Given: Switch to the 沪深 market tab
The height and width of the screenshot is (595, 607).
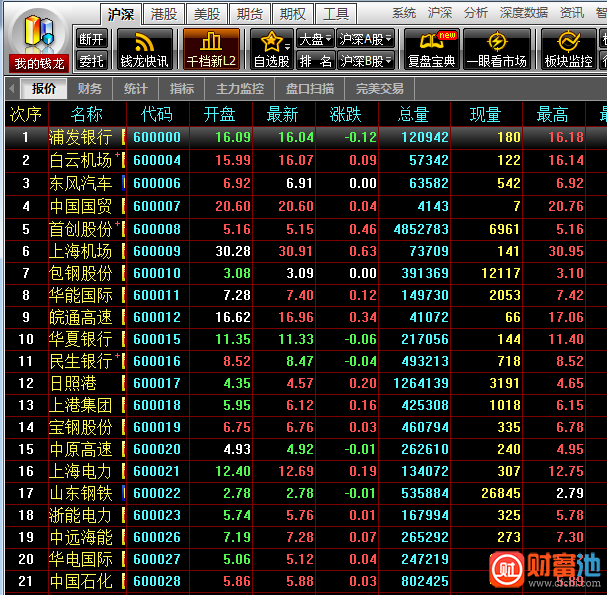Looking at the screenshot, I should tap(121, 14).
